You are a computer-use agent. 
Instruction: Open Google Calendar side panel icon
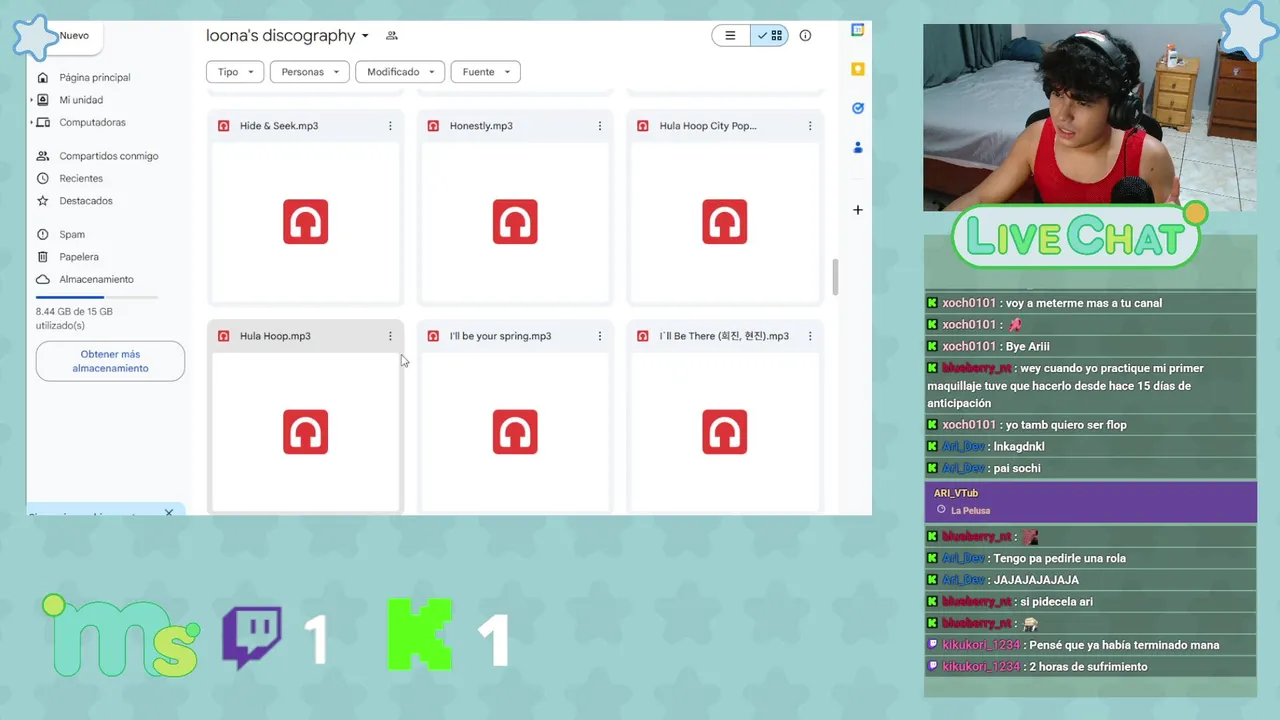857,30
